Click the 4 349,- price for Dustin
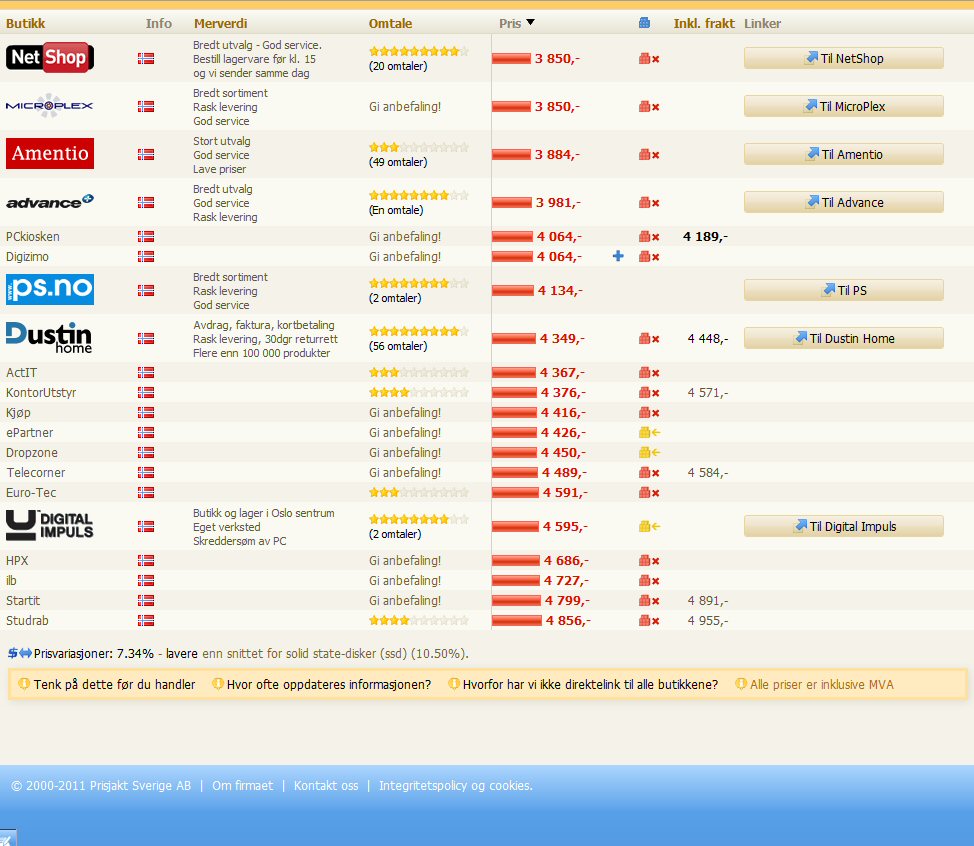Screen dimensions: 974x846 pos(562,339)
